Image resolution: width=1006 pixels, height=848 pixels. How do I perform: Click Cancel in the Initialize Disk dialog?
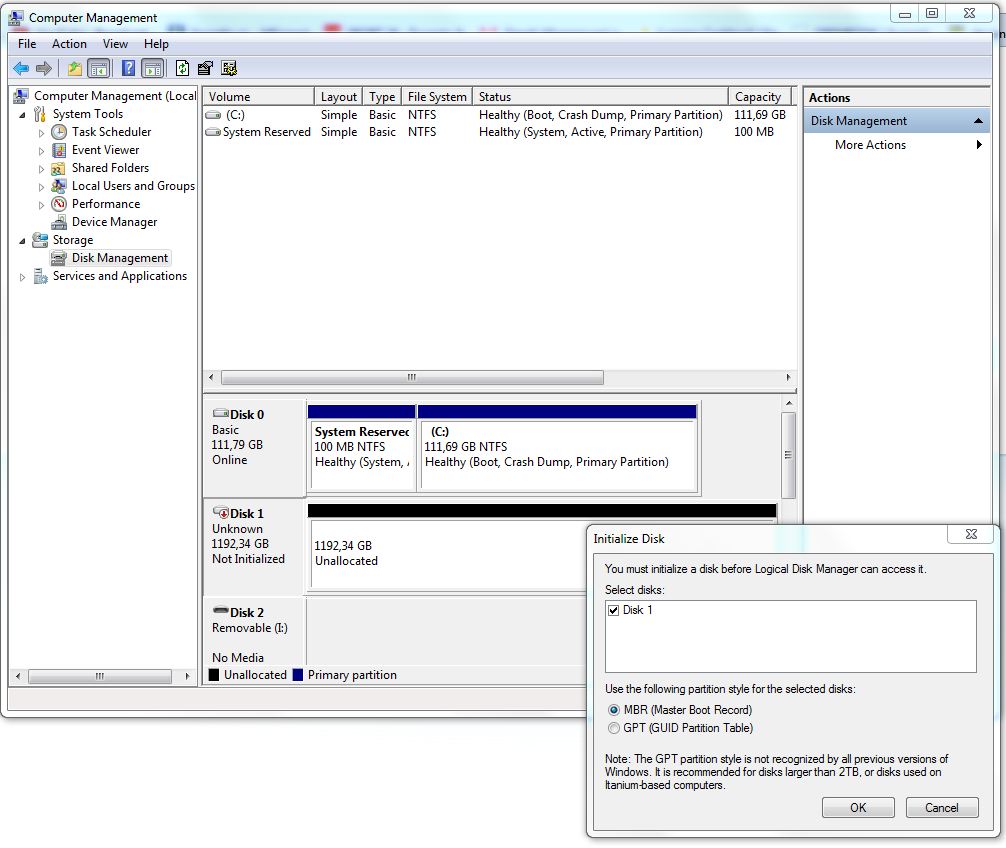pyautogui.click(x=941, y=808)
